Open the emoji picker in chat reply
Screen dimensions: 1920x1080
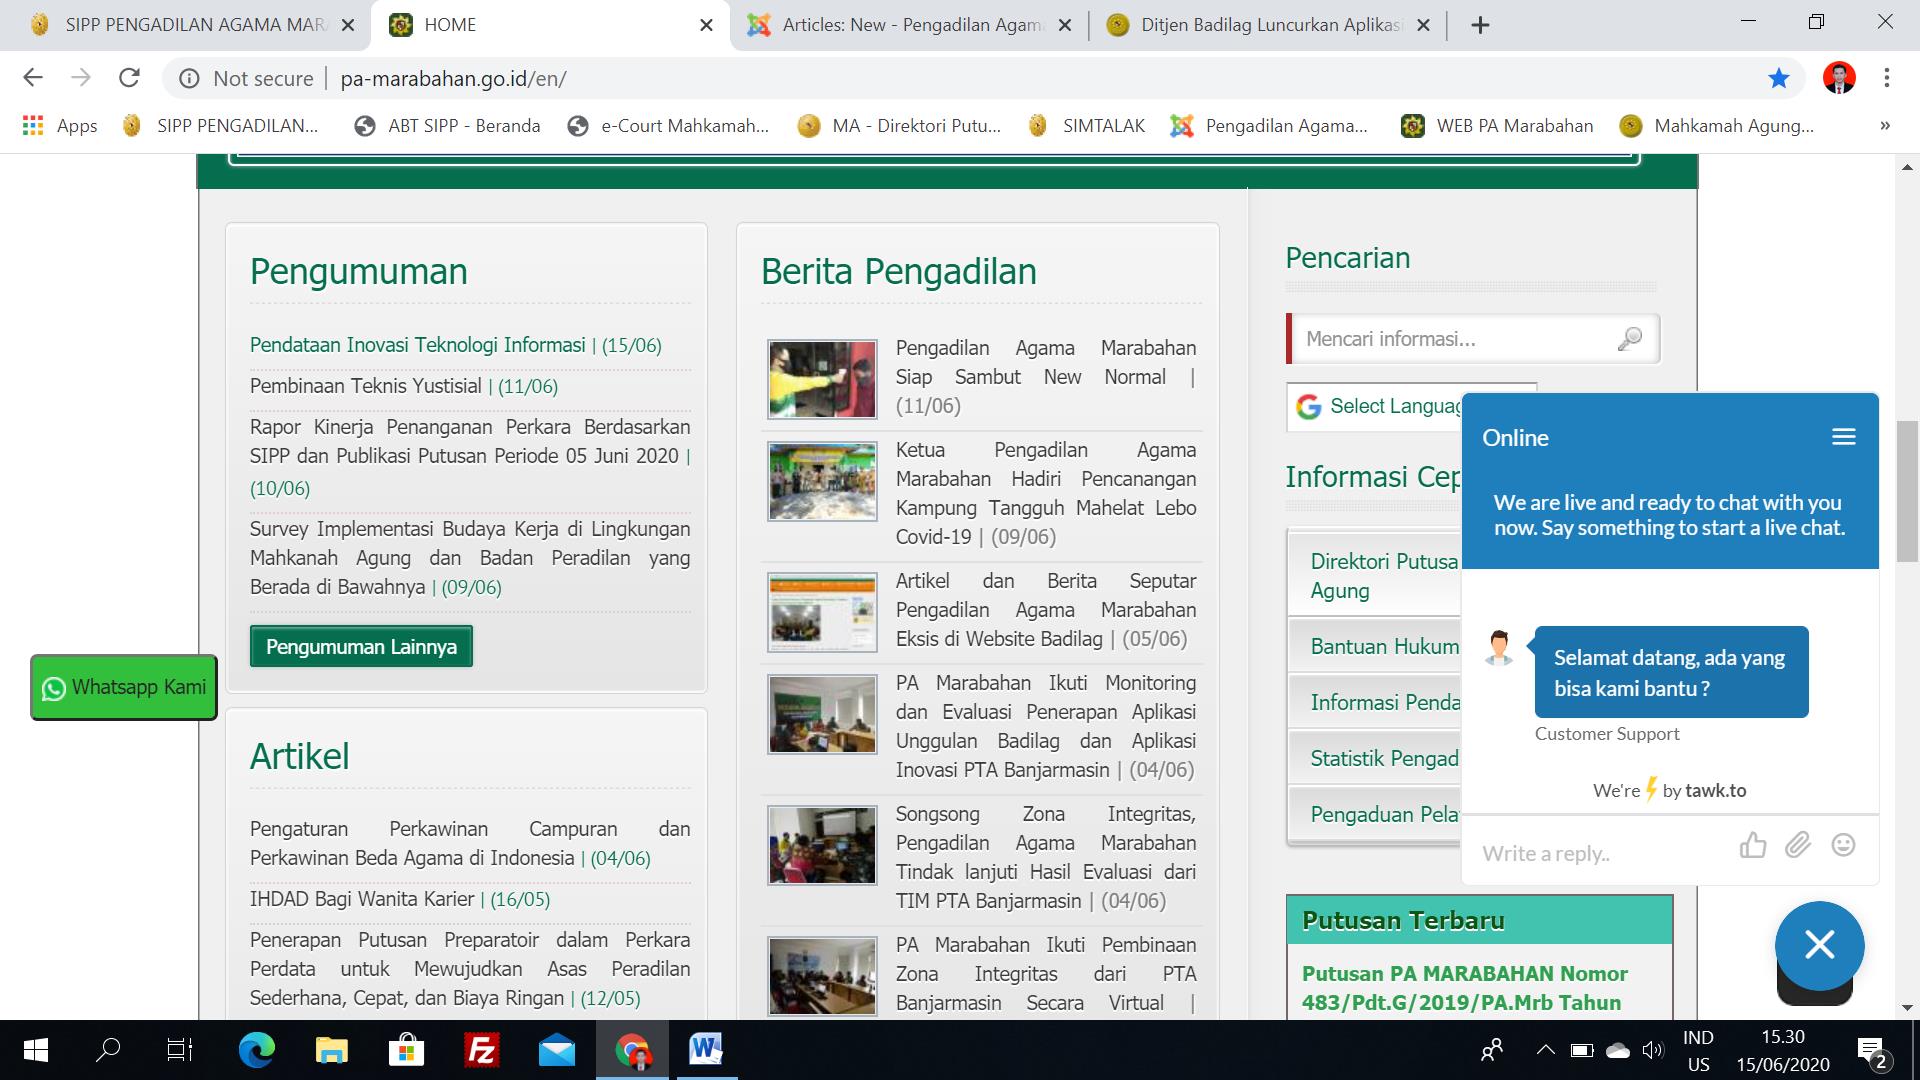1843,846
